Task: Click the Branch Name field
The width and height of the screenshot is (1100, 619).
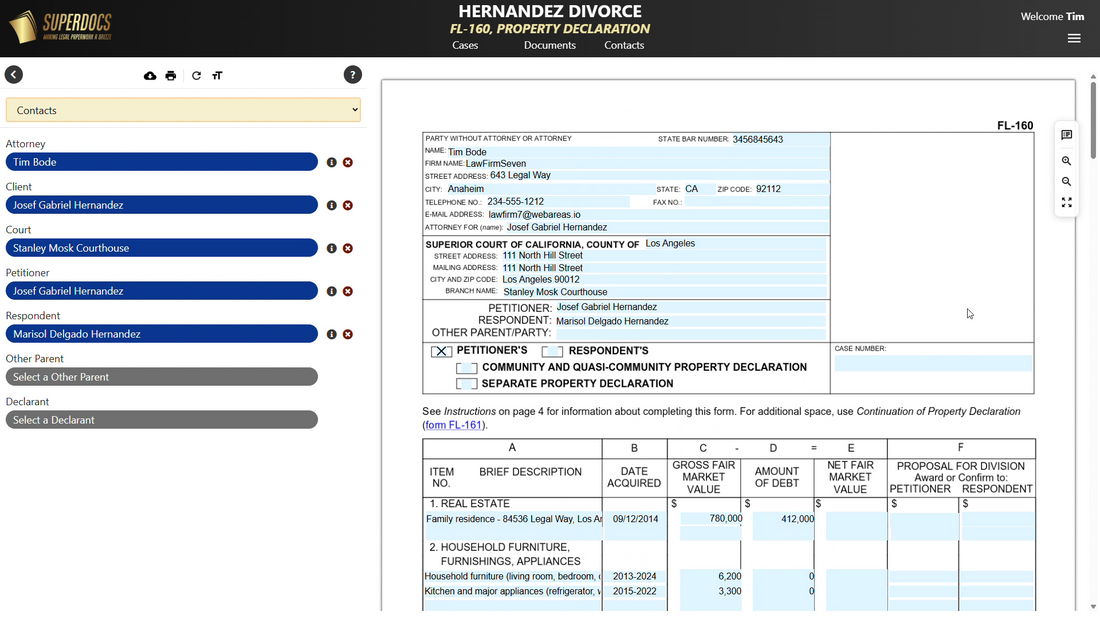Action: (664, 292)
